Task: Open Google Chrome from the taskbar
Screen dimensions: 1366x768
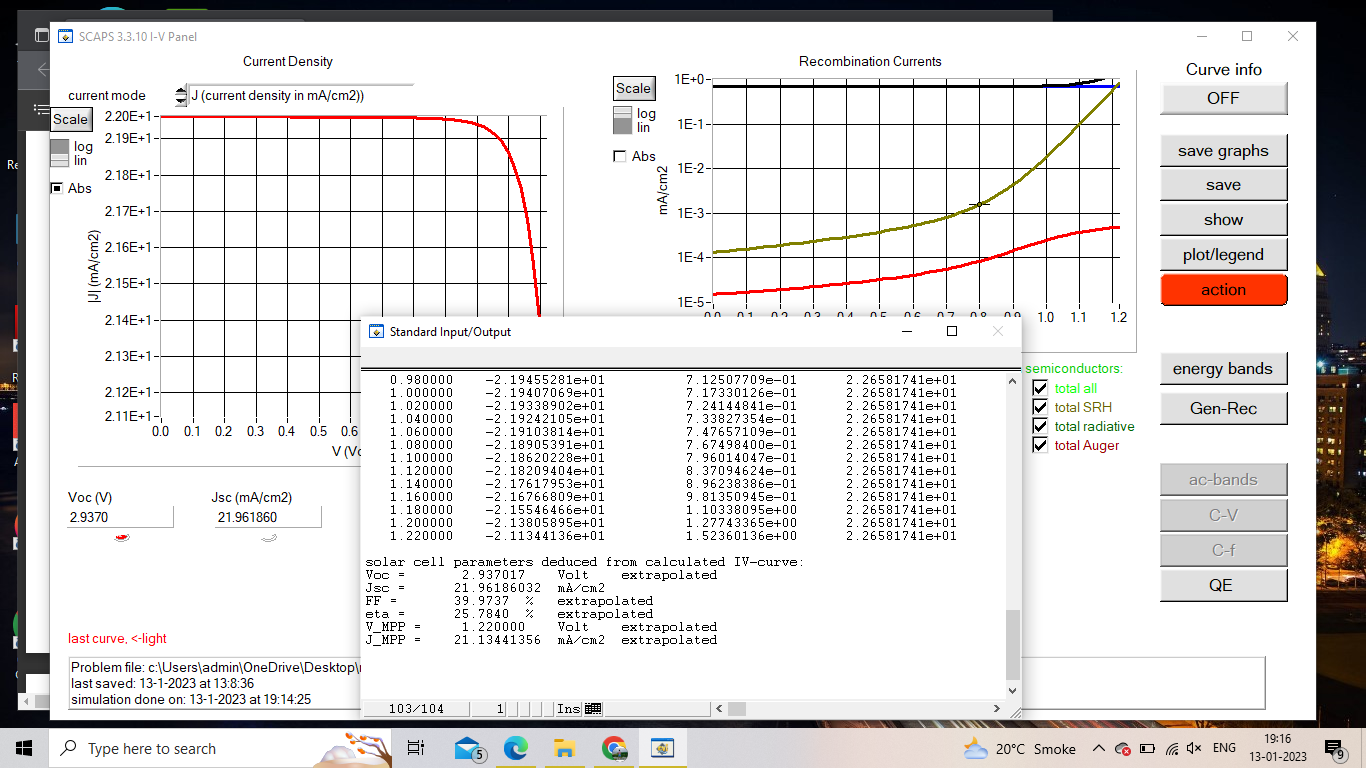Action: (x=614, y=748)
